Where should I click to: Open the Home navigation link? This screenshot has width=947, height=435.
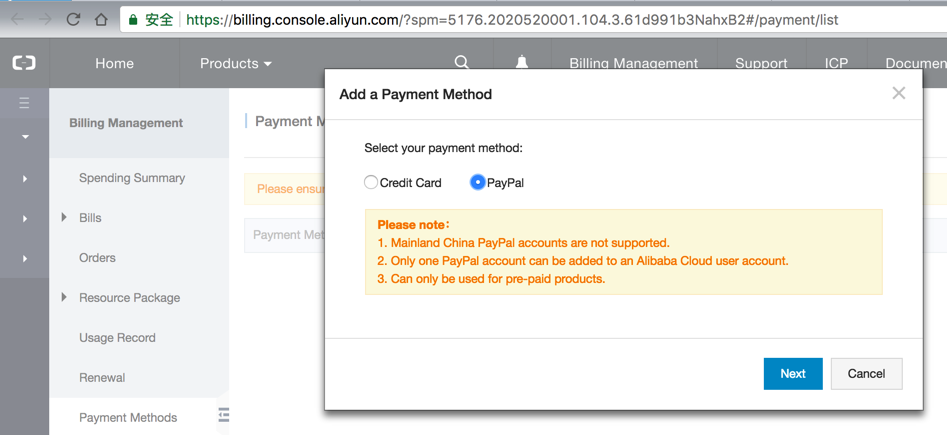(x=114, y=63)
